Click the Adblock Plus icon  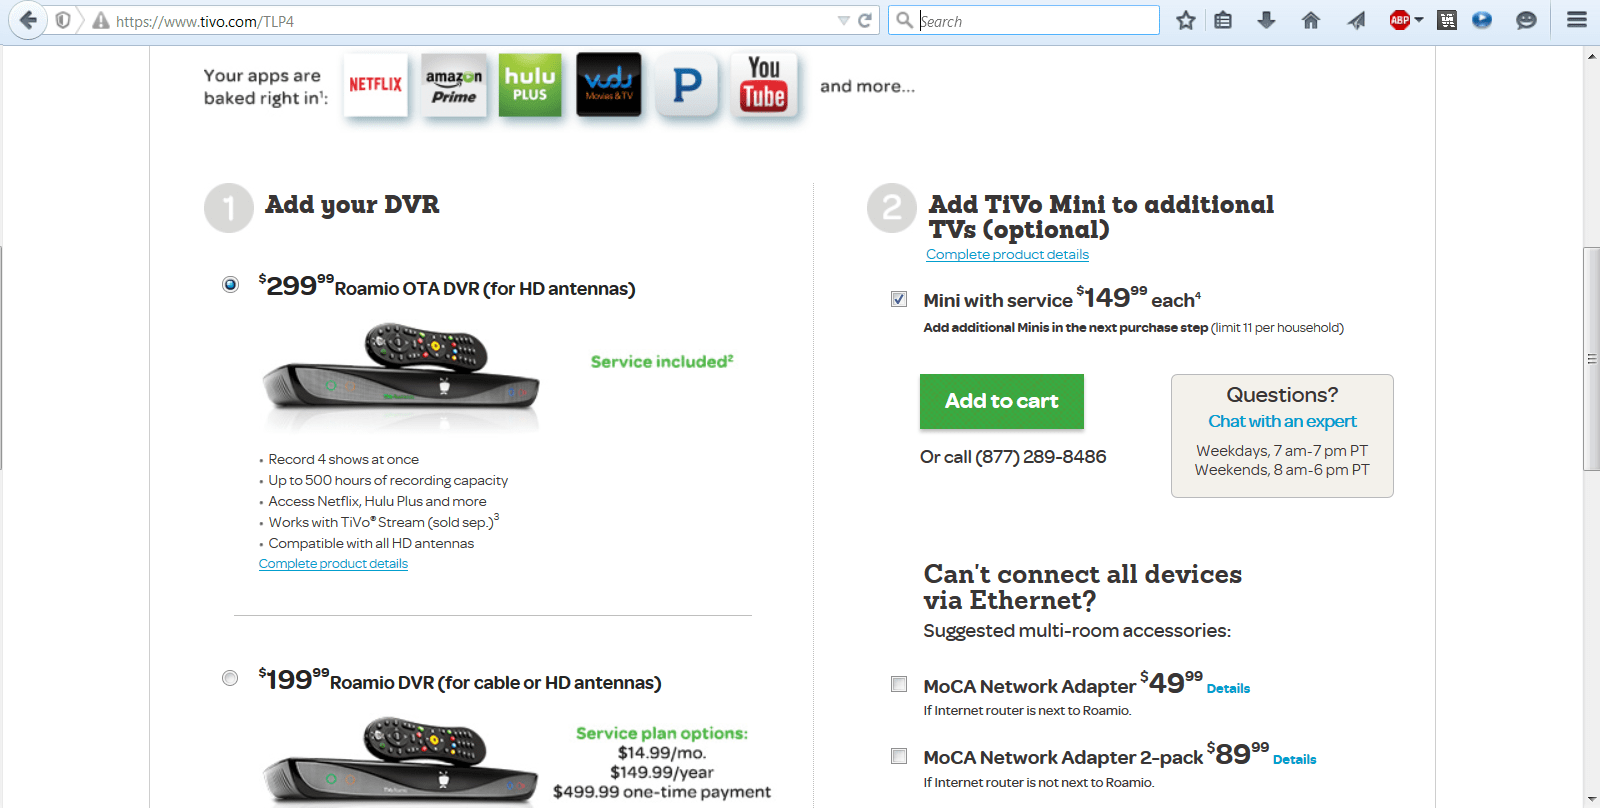[x=1399, y=20]
